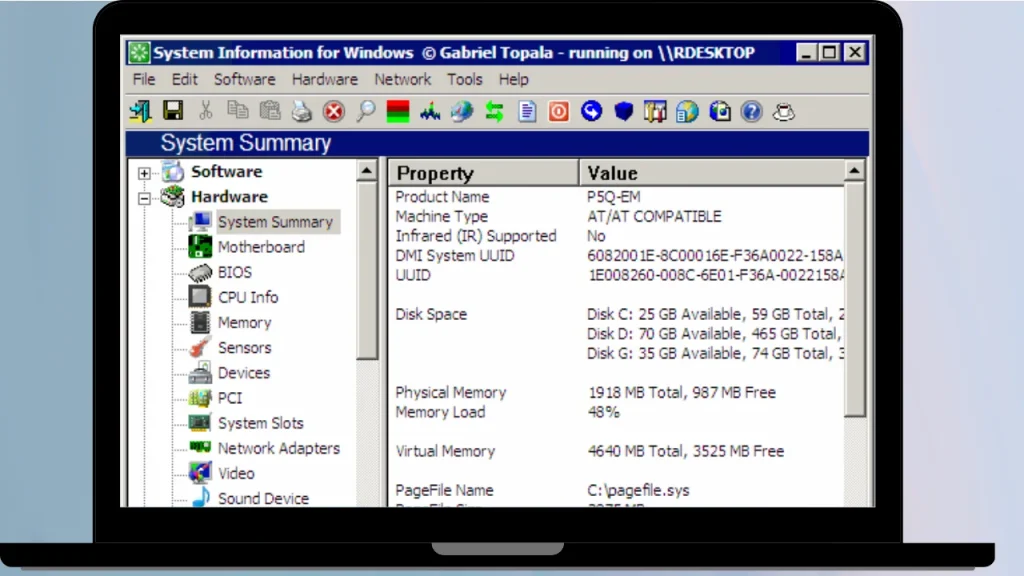Click the Copy toolbar icon
The height and width of the screenshot is (576, 1024).
(x=237, y=111)
